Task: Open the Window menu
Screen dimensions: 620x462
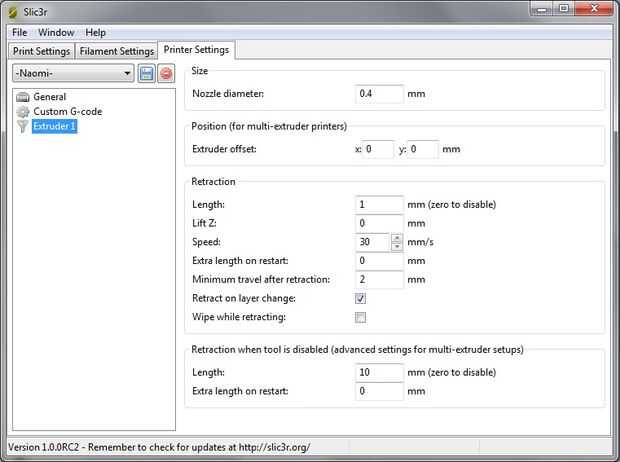Action: (x=56, y=32)
